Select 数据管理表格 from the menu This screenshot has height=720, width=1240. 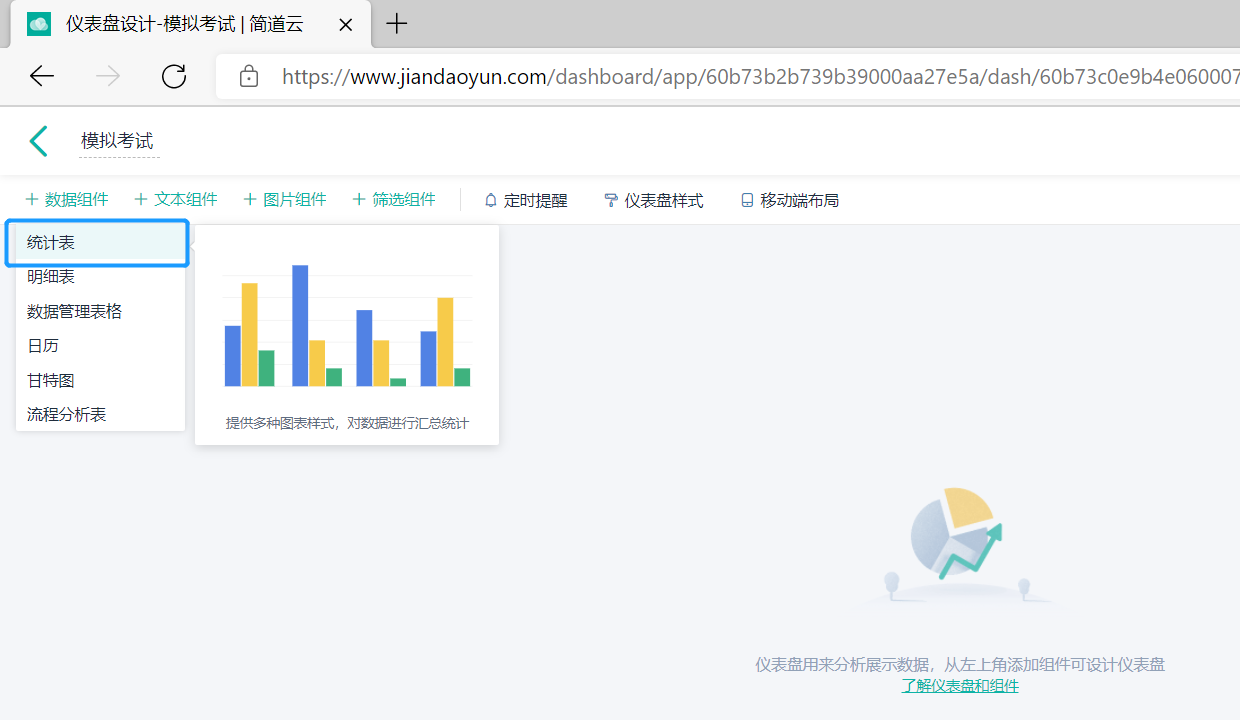[100, 312]
